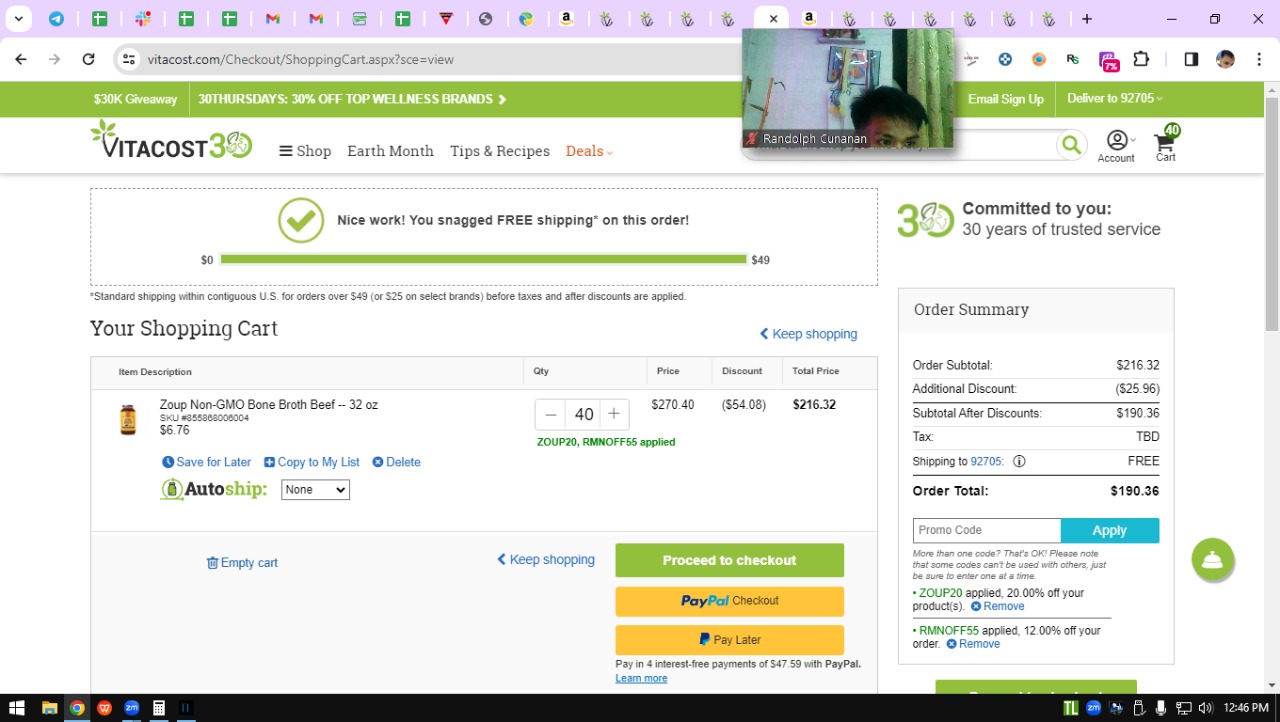
Task: Open the Account menu icon
Action: click(x=1116, y=145)
